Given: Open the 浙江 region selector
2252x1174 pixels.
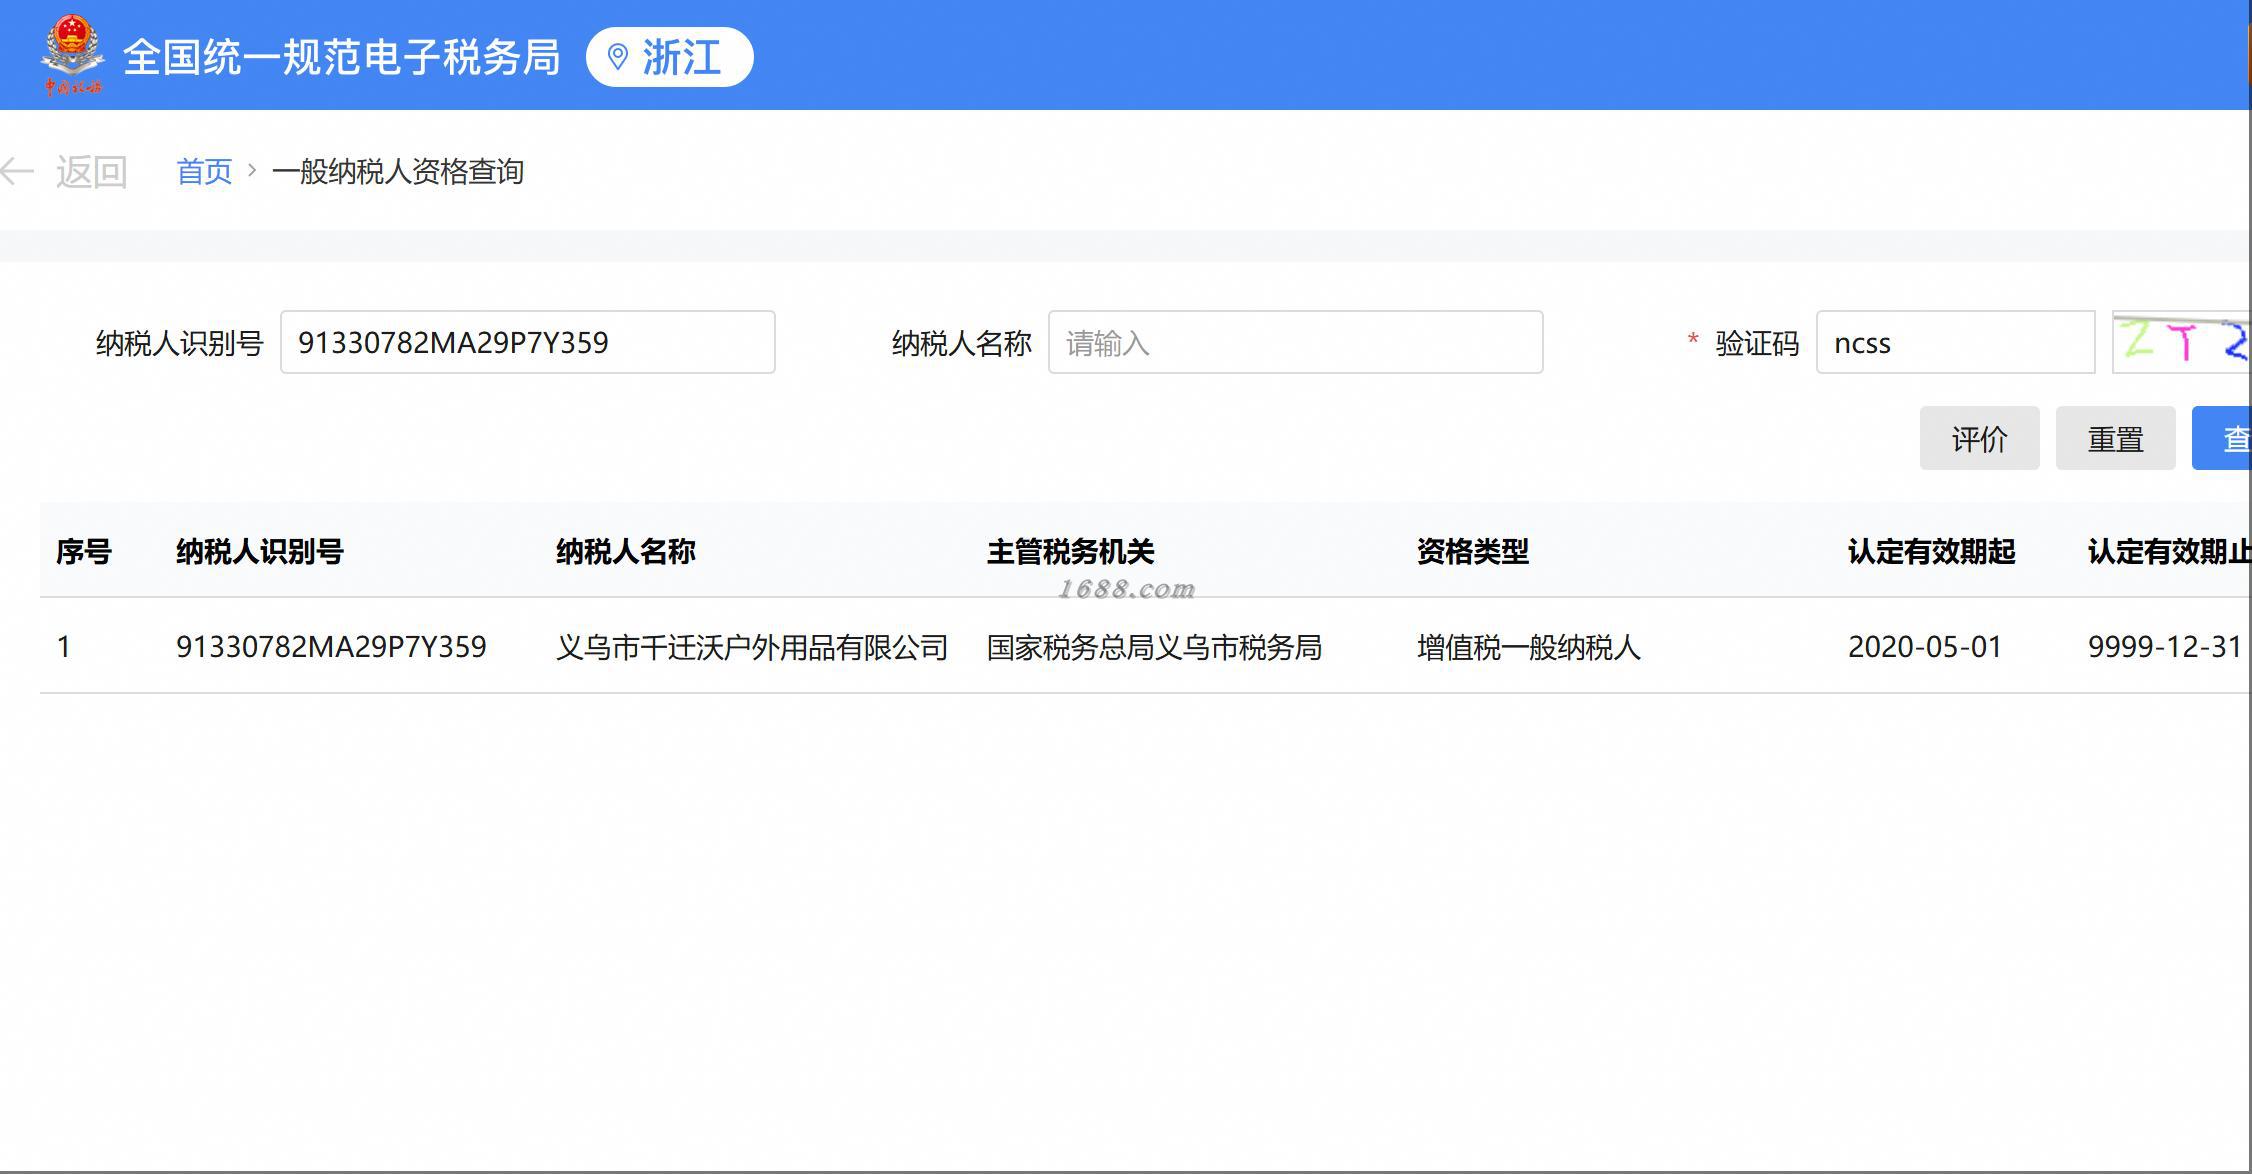Looking at the screenshot, I should (680, 57).
